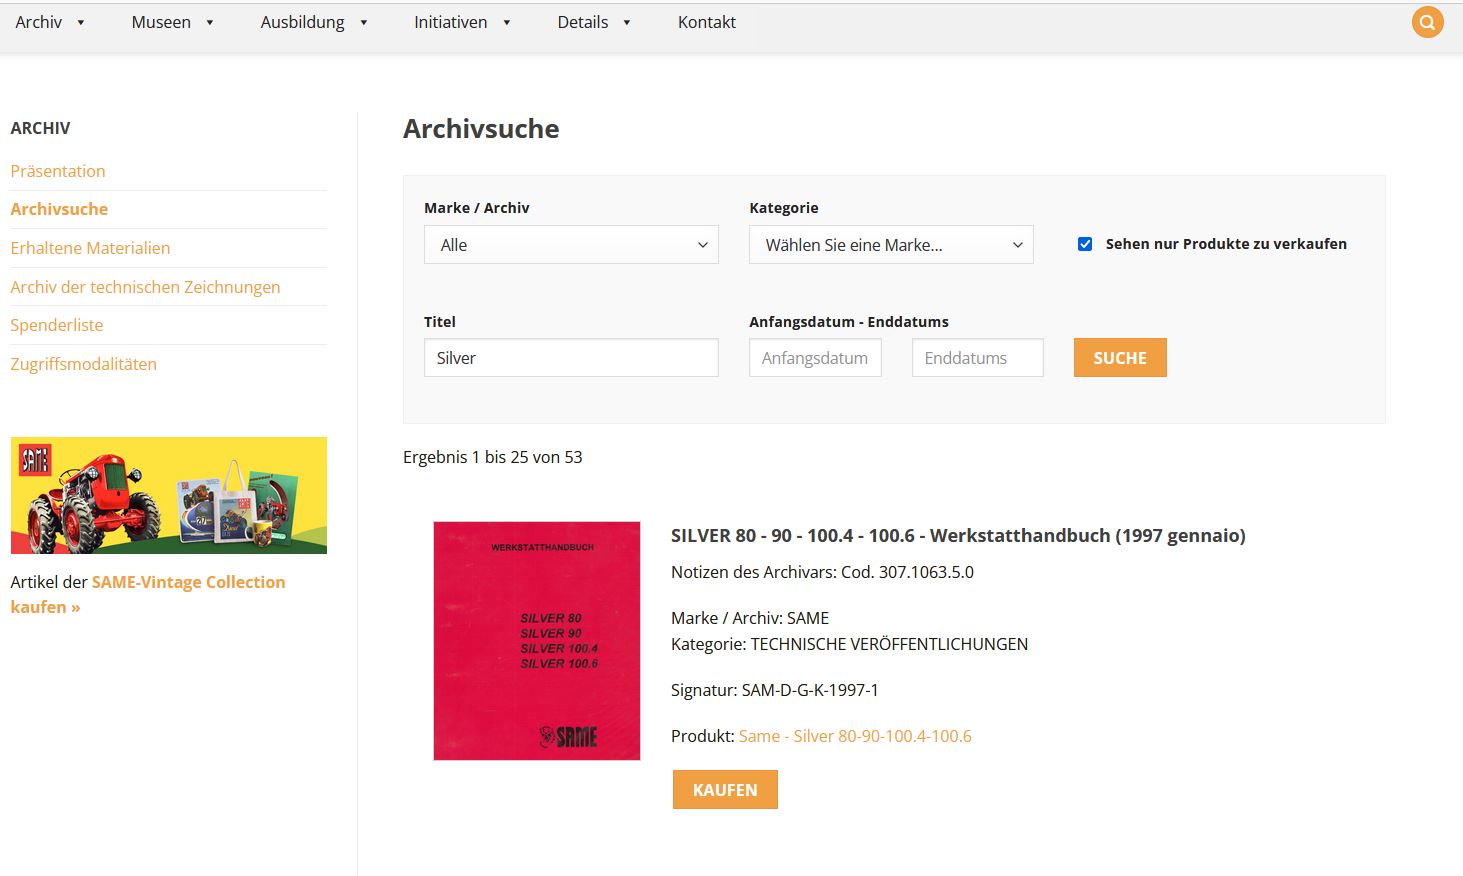Image resolution: width=1463 pixels, height=876 pixels.
Task: Open the Marke / Archiv dropdown
Action: 571,245
